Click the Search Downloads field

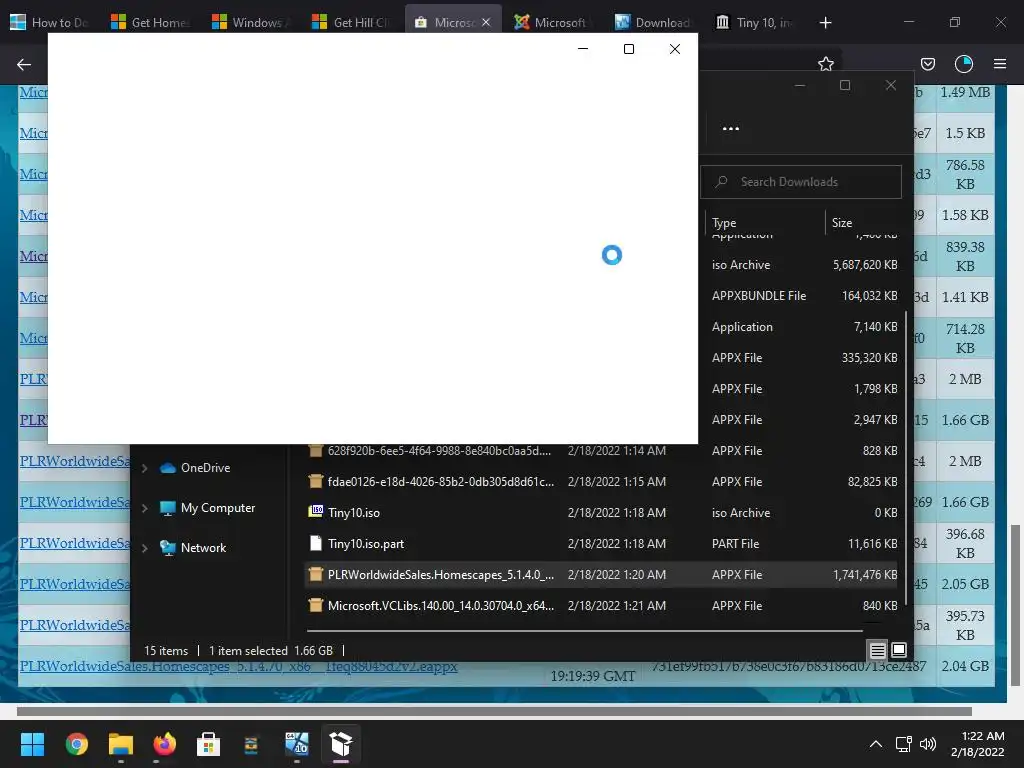(801, 182)
